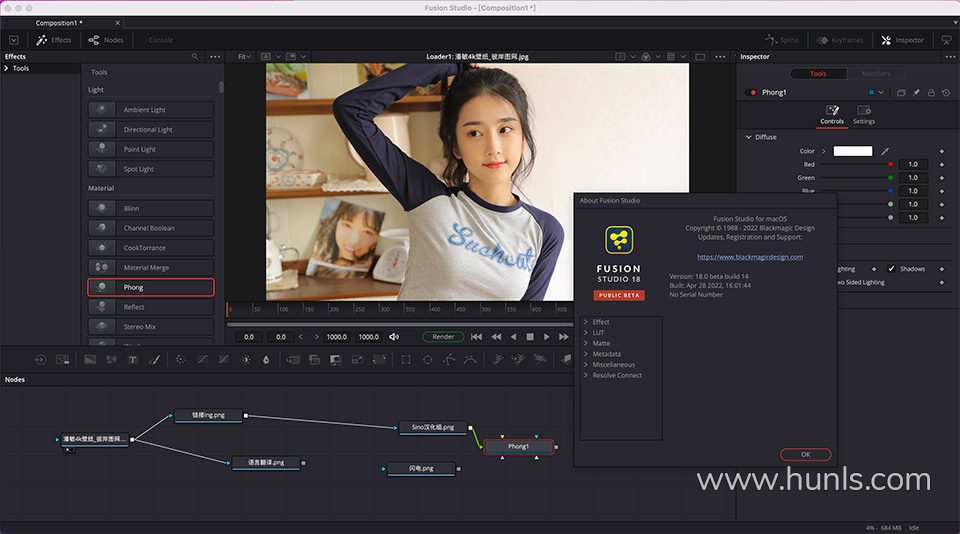The width and height of the screenshot is (960, 534).
Task: Open the Fit zoom dropdown
Action: point(244,57)
